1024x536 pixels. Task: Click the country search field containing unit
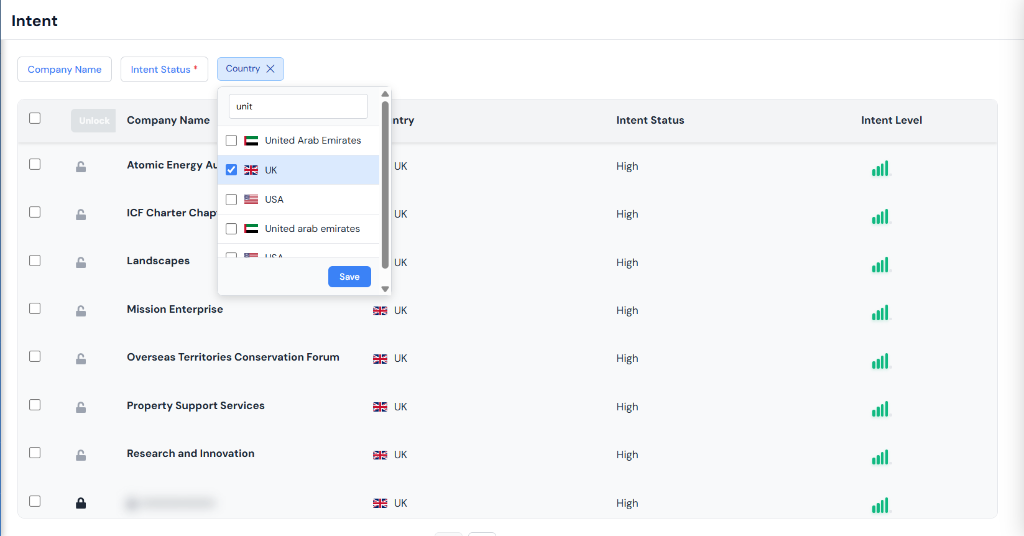298,106
